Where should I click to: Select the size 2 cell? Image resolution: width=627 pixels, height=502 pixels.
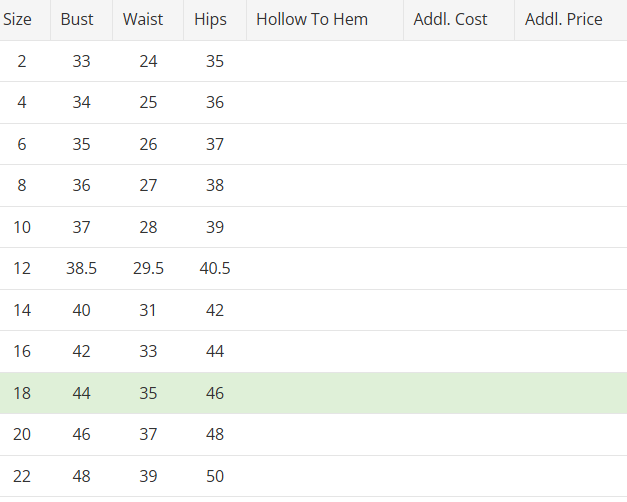point(22,62)
